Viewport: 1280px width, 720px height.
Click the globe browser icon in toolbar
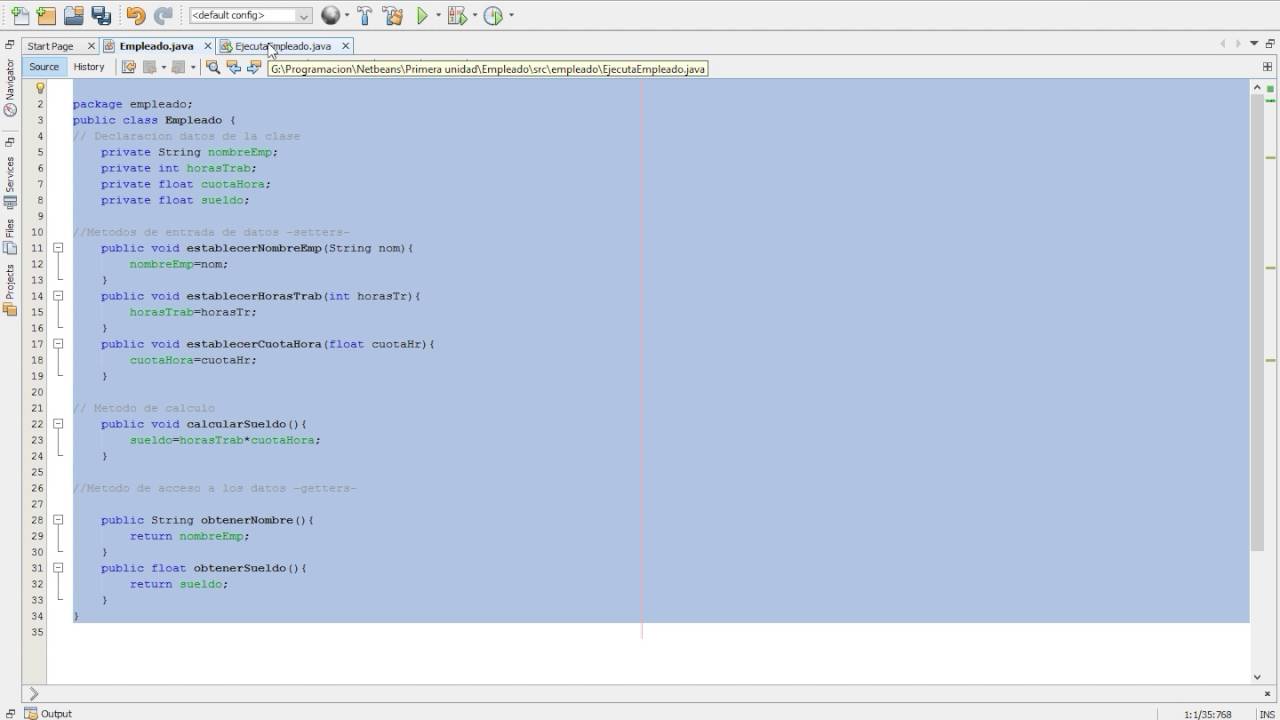point(330,15)
